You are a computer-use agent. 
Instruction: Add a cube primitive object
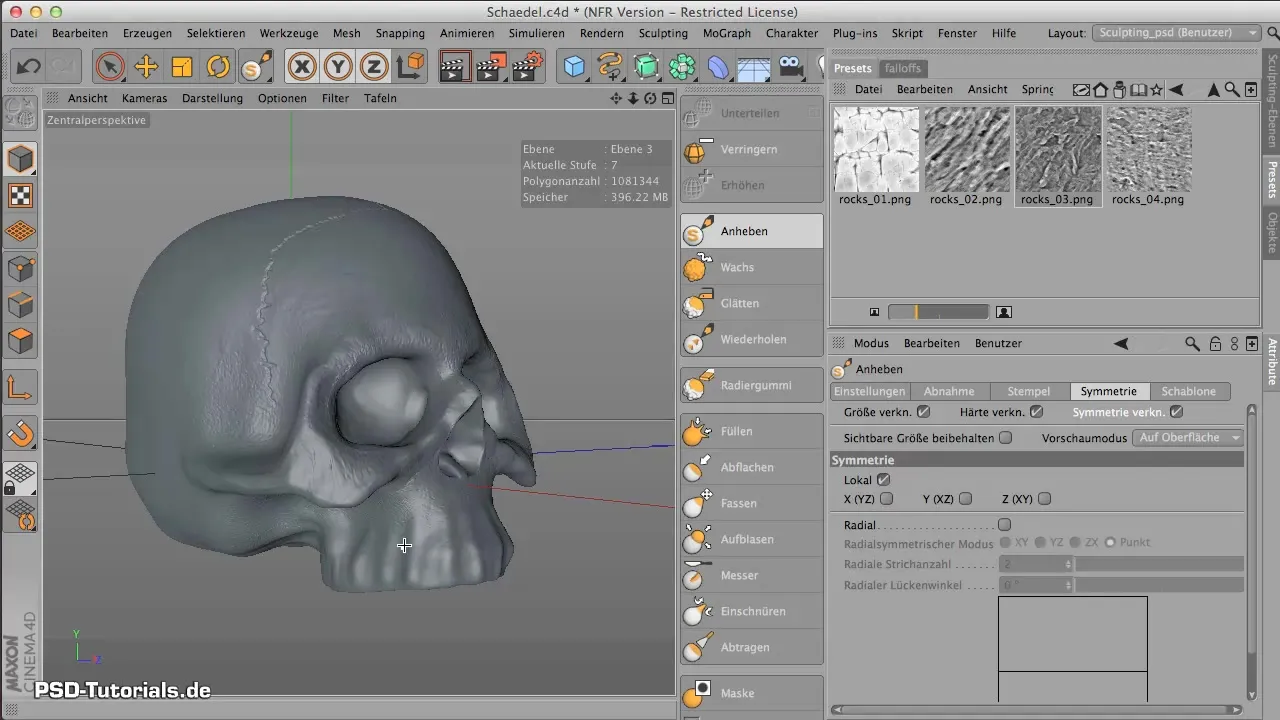574,67
